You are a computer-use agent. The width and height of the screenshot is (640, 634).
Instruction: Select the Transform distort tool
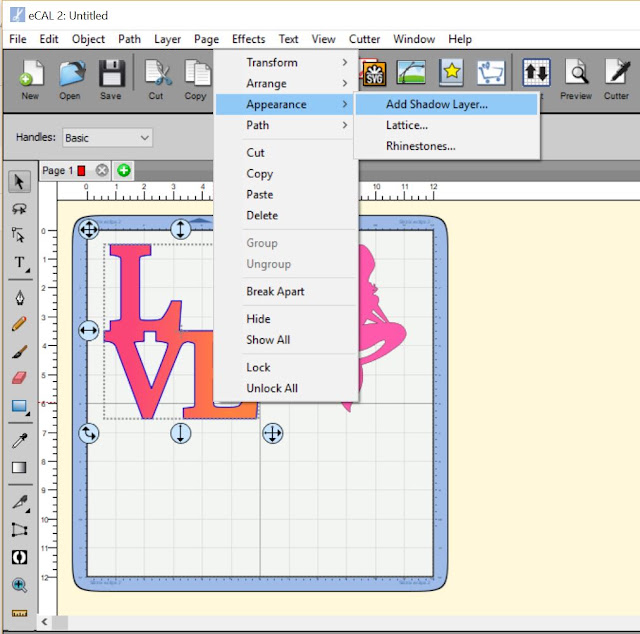[x=19, y=530]
